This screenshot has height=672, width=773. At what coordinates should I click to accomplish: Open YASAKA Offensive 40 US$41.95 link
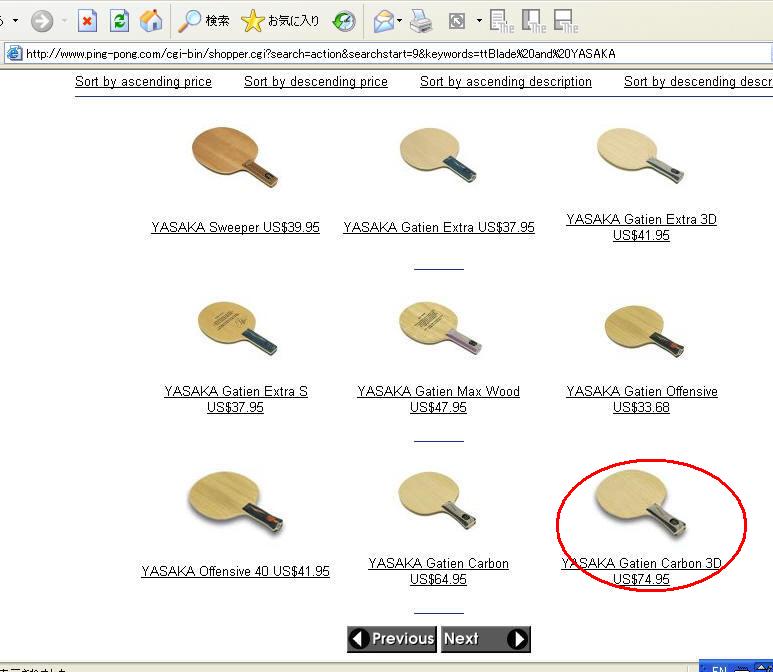click(x=235, y=571)
